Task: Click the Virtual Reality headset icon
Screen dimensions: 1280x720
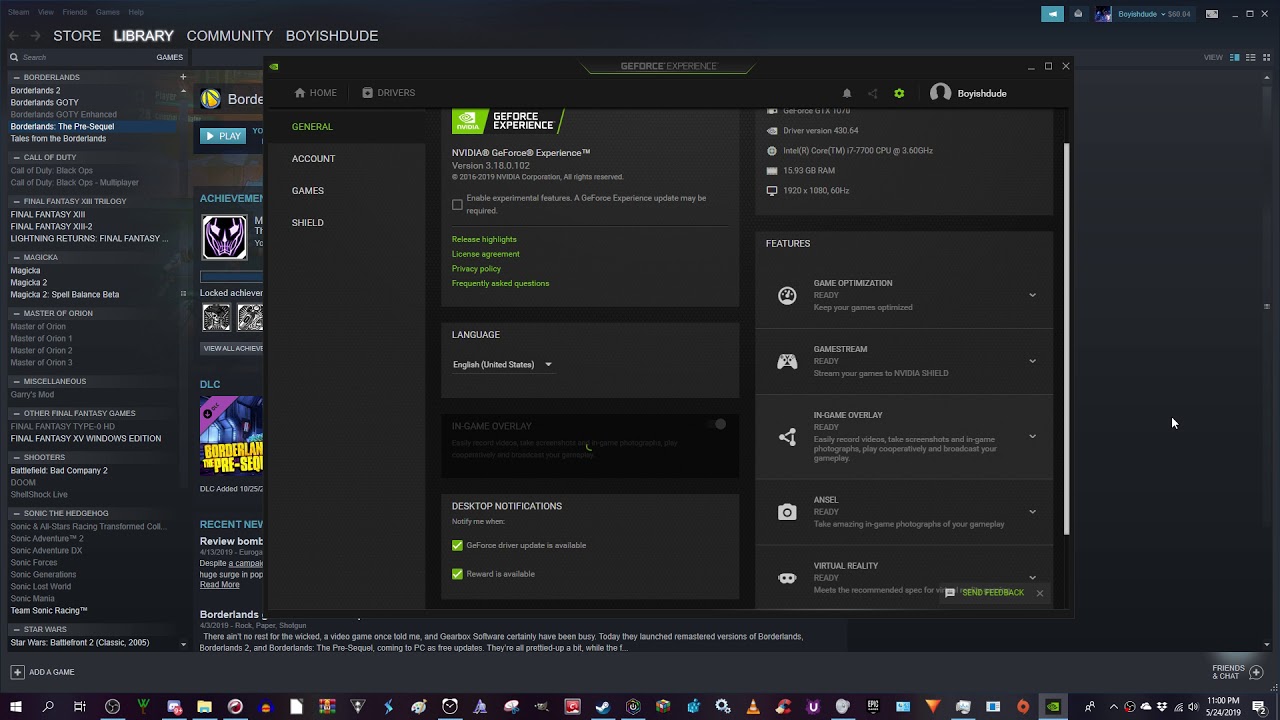Action: [x=787, y=578]
